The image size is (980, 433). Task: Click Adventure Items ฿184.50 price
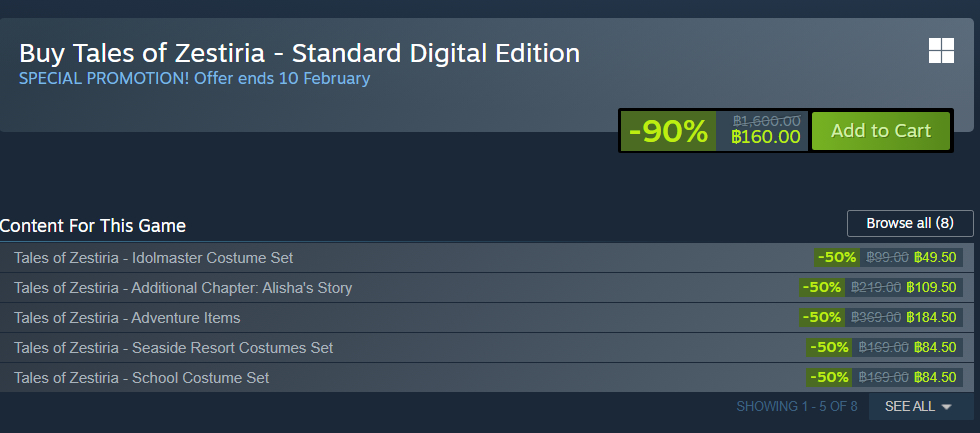coord(932,318)
